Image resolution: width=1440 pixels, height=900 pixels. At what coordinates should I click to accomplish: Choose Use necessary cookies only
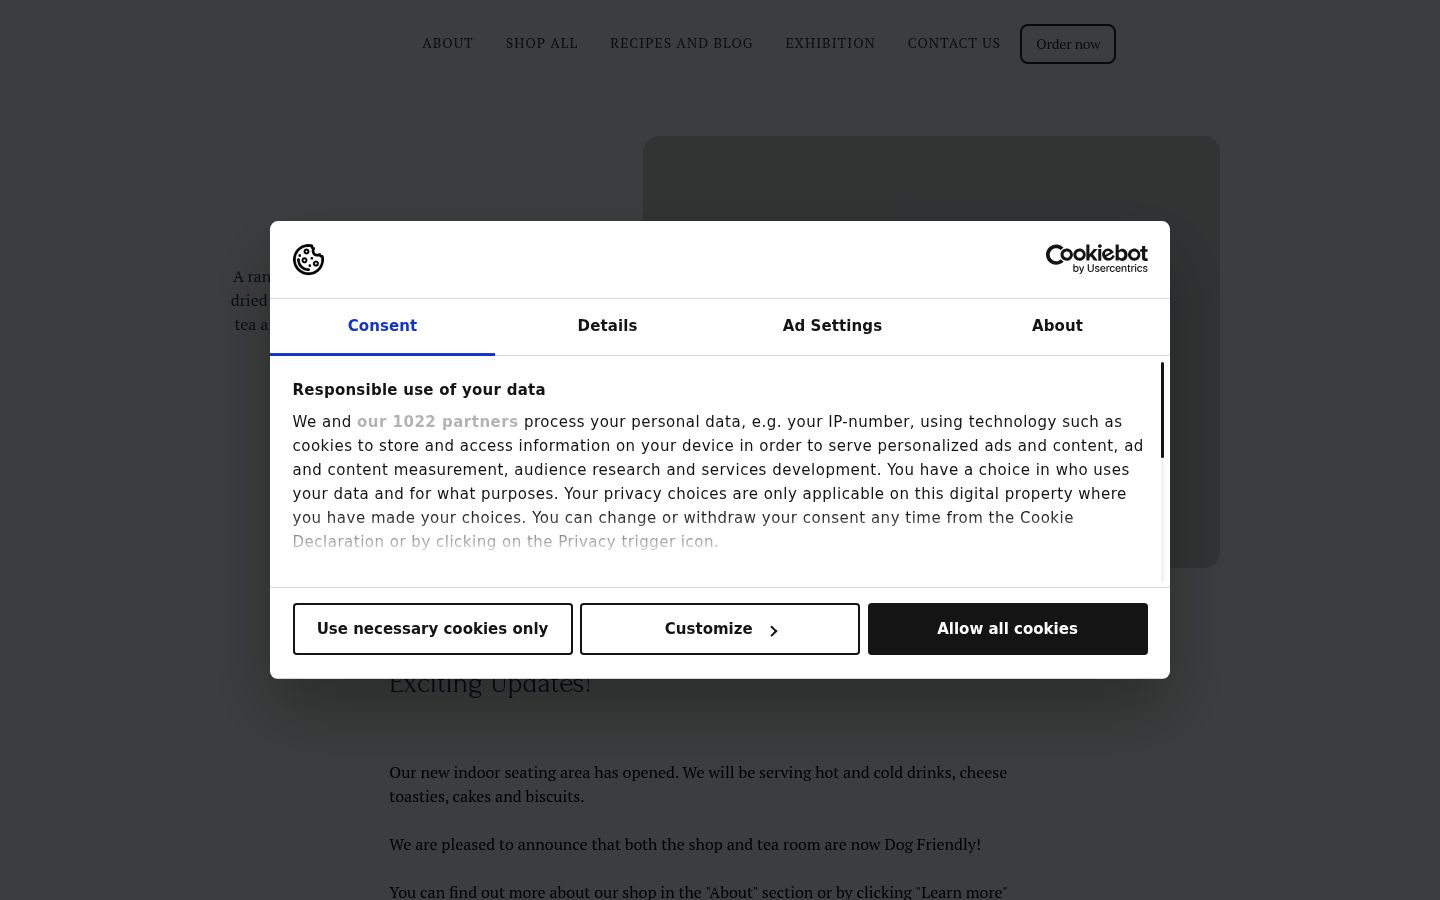click(433, 629)
